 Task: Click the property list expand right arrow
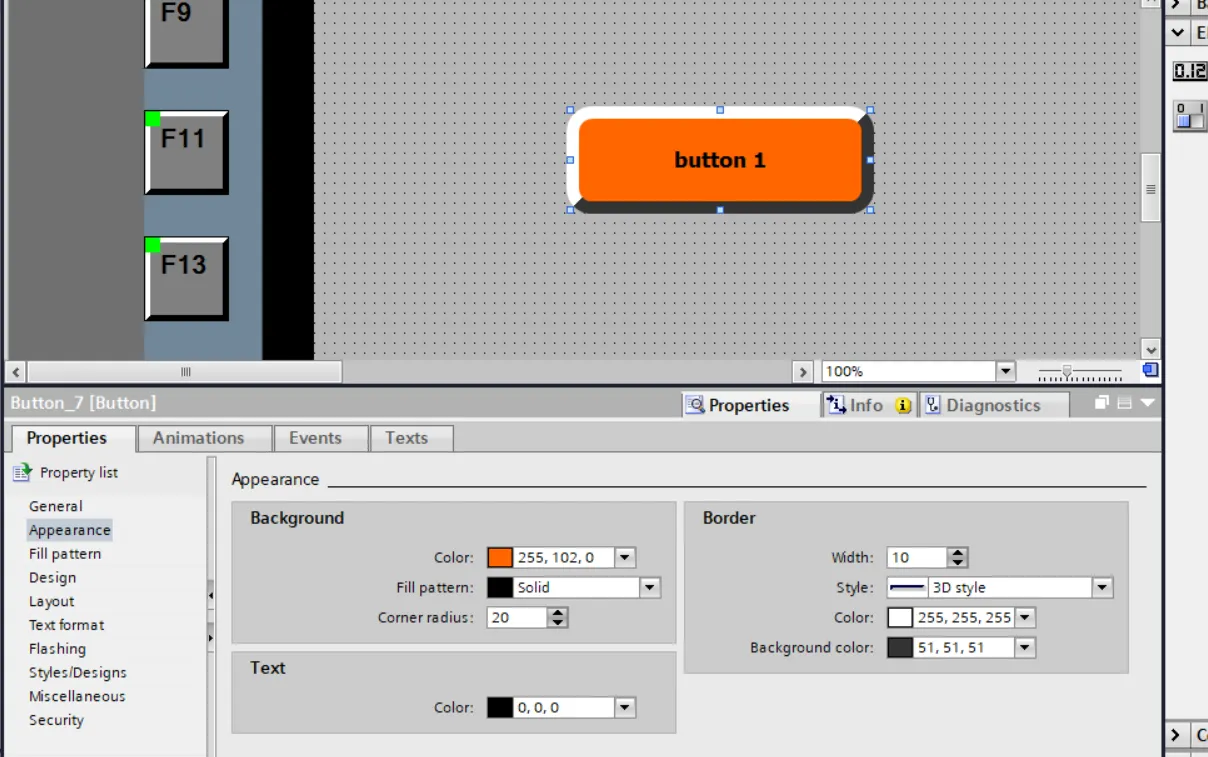click(x=211, y=637)
